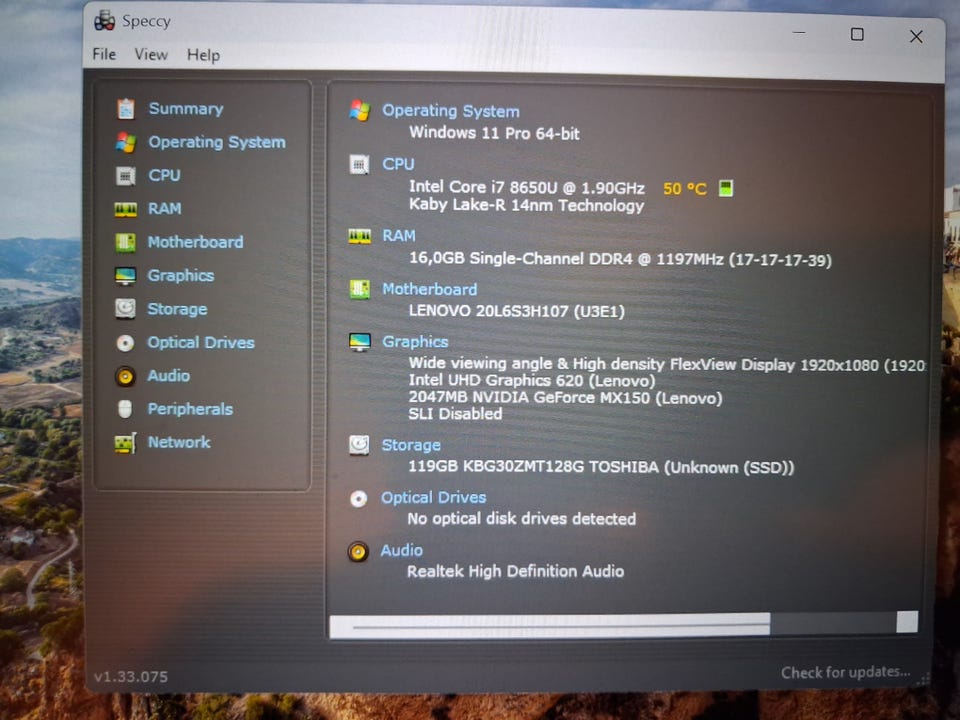The width and height of the screenshot is (960, 720).
Task: Click the SLI Disabled text
Action: pyautogui.click(x=456, y=414)
